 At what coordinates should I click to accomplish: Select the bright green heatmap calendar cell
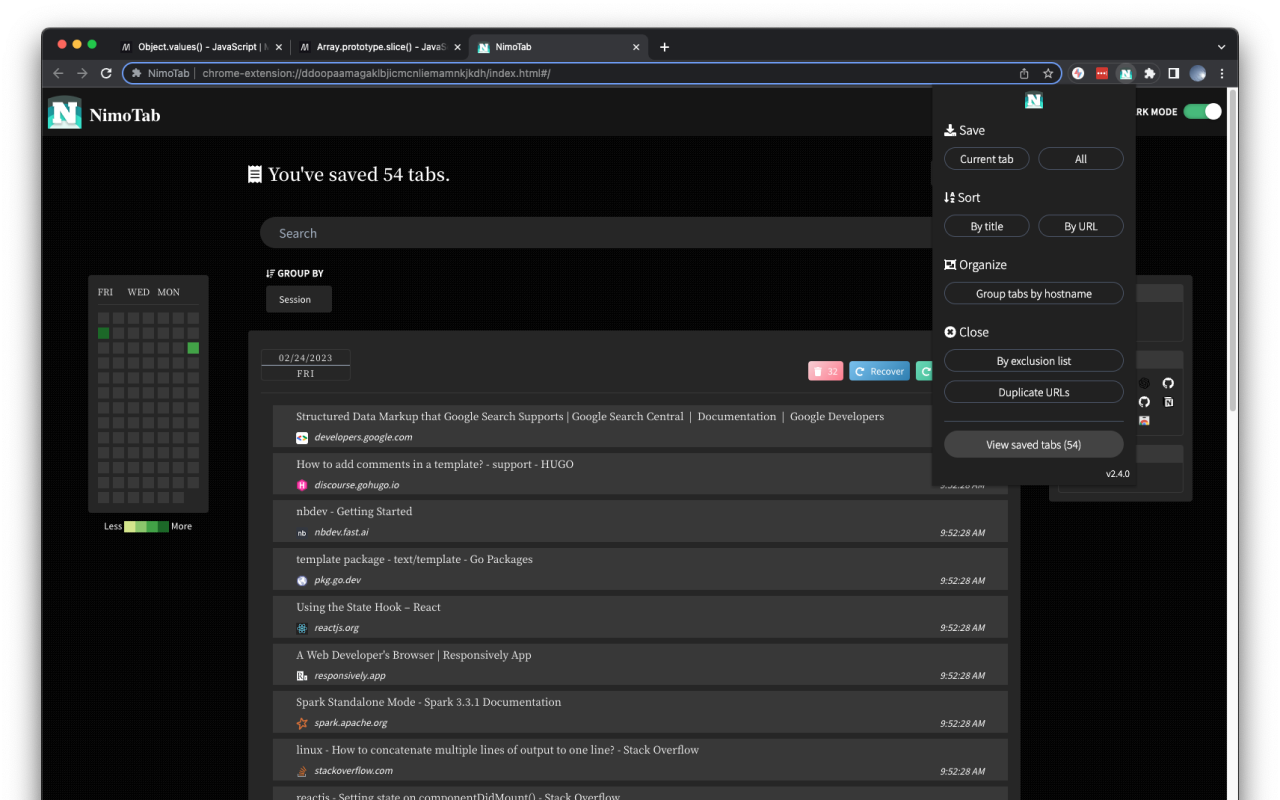(x=193, y=348)
